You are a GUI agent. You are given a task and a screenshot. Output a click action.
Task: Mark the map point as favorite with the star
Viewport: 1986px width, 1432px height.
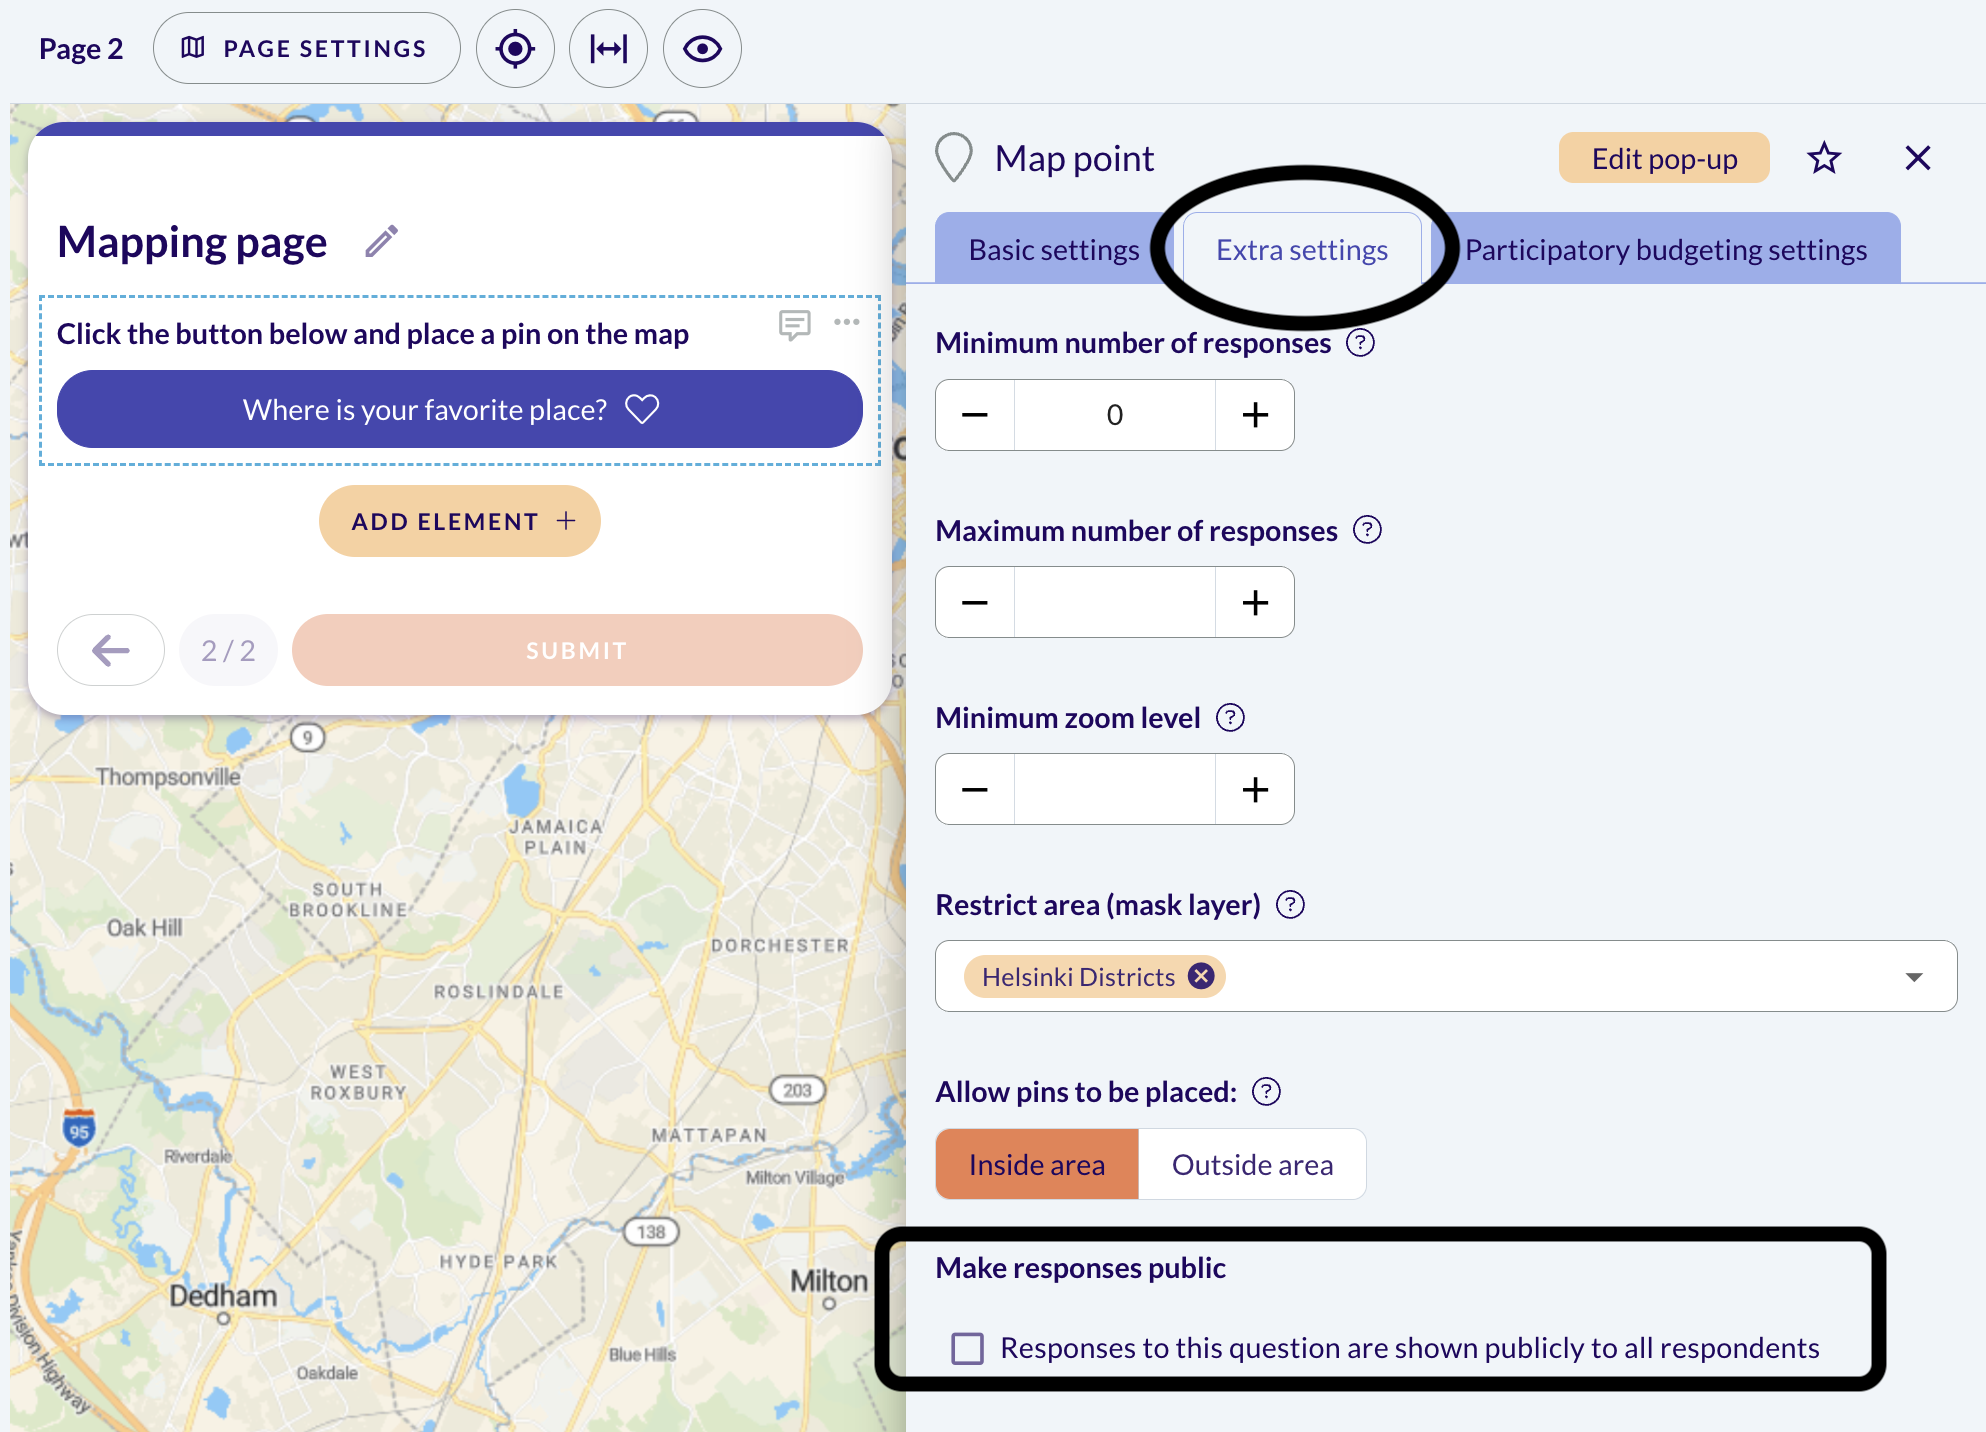(x=1824, y=158)
